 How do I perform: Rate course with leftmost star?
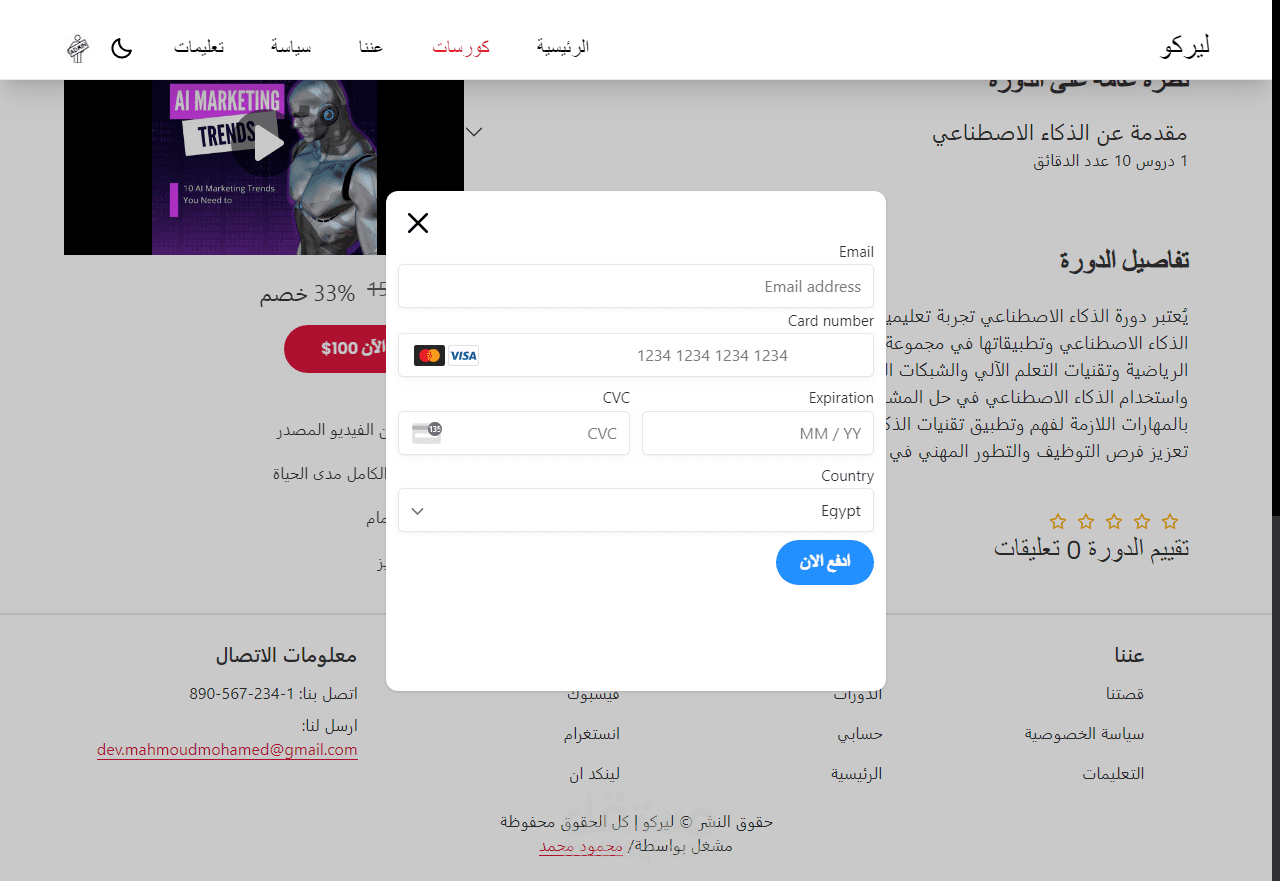(1058, 521)
